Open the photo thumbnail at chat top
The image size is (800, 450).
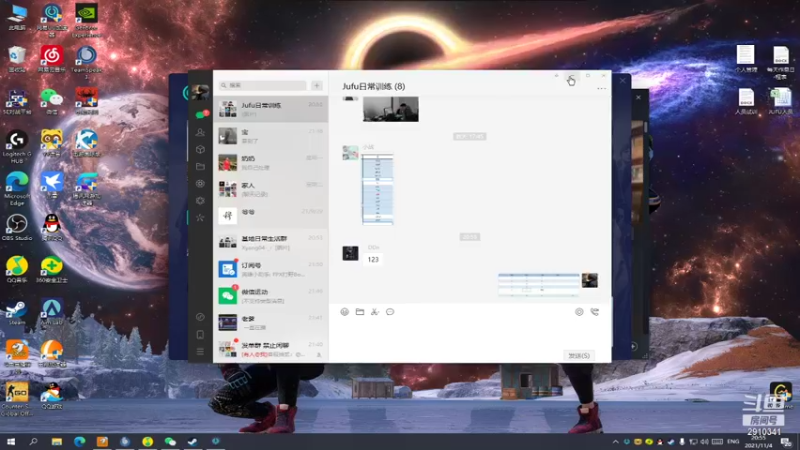[391, 109]
